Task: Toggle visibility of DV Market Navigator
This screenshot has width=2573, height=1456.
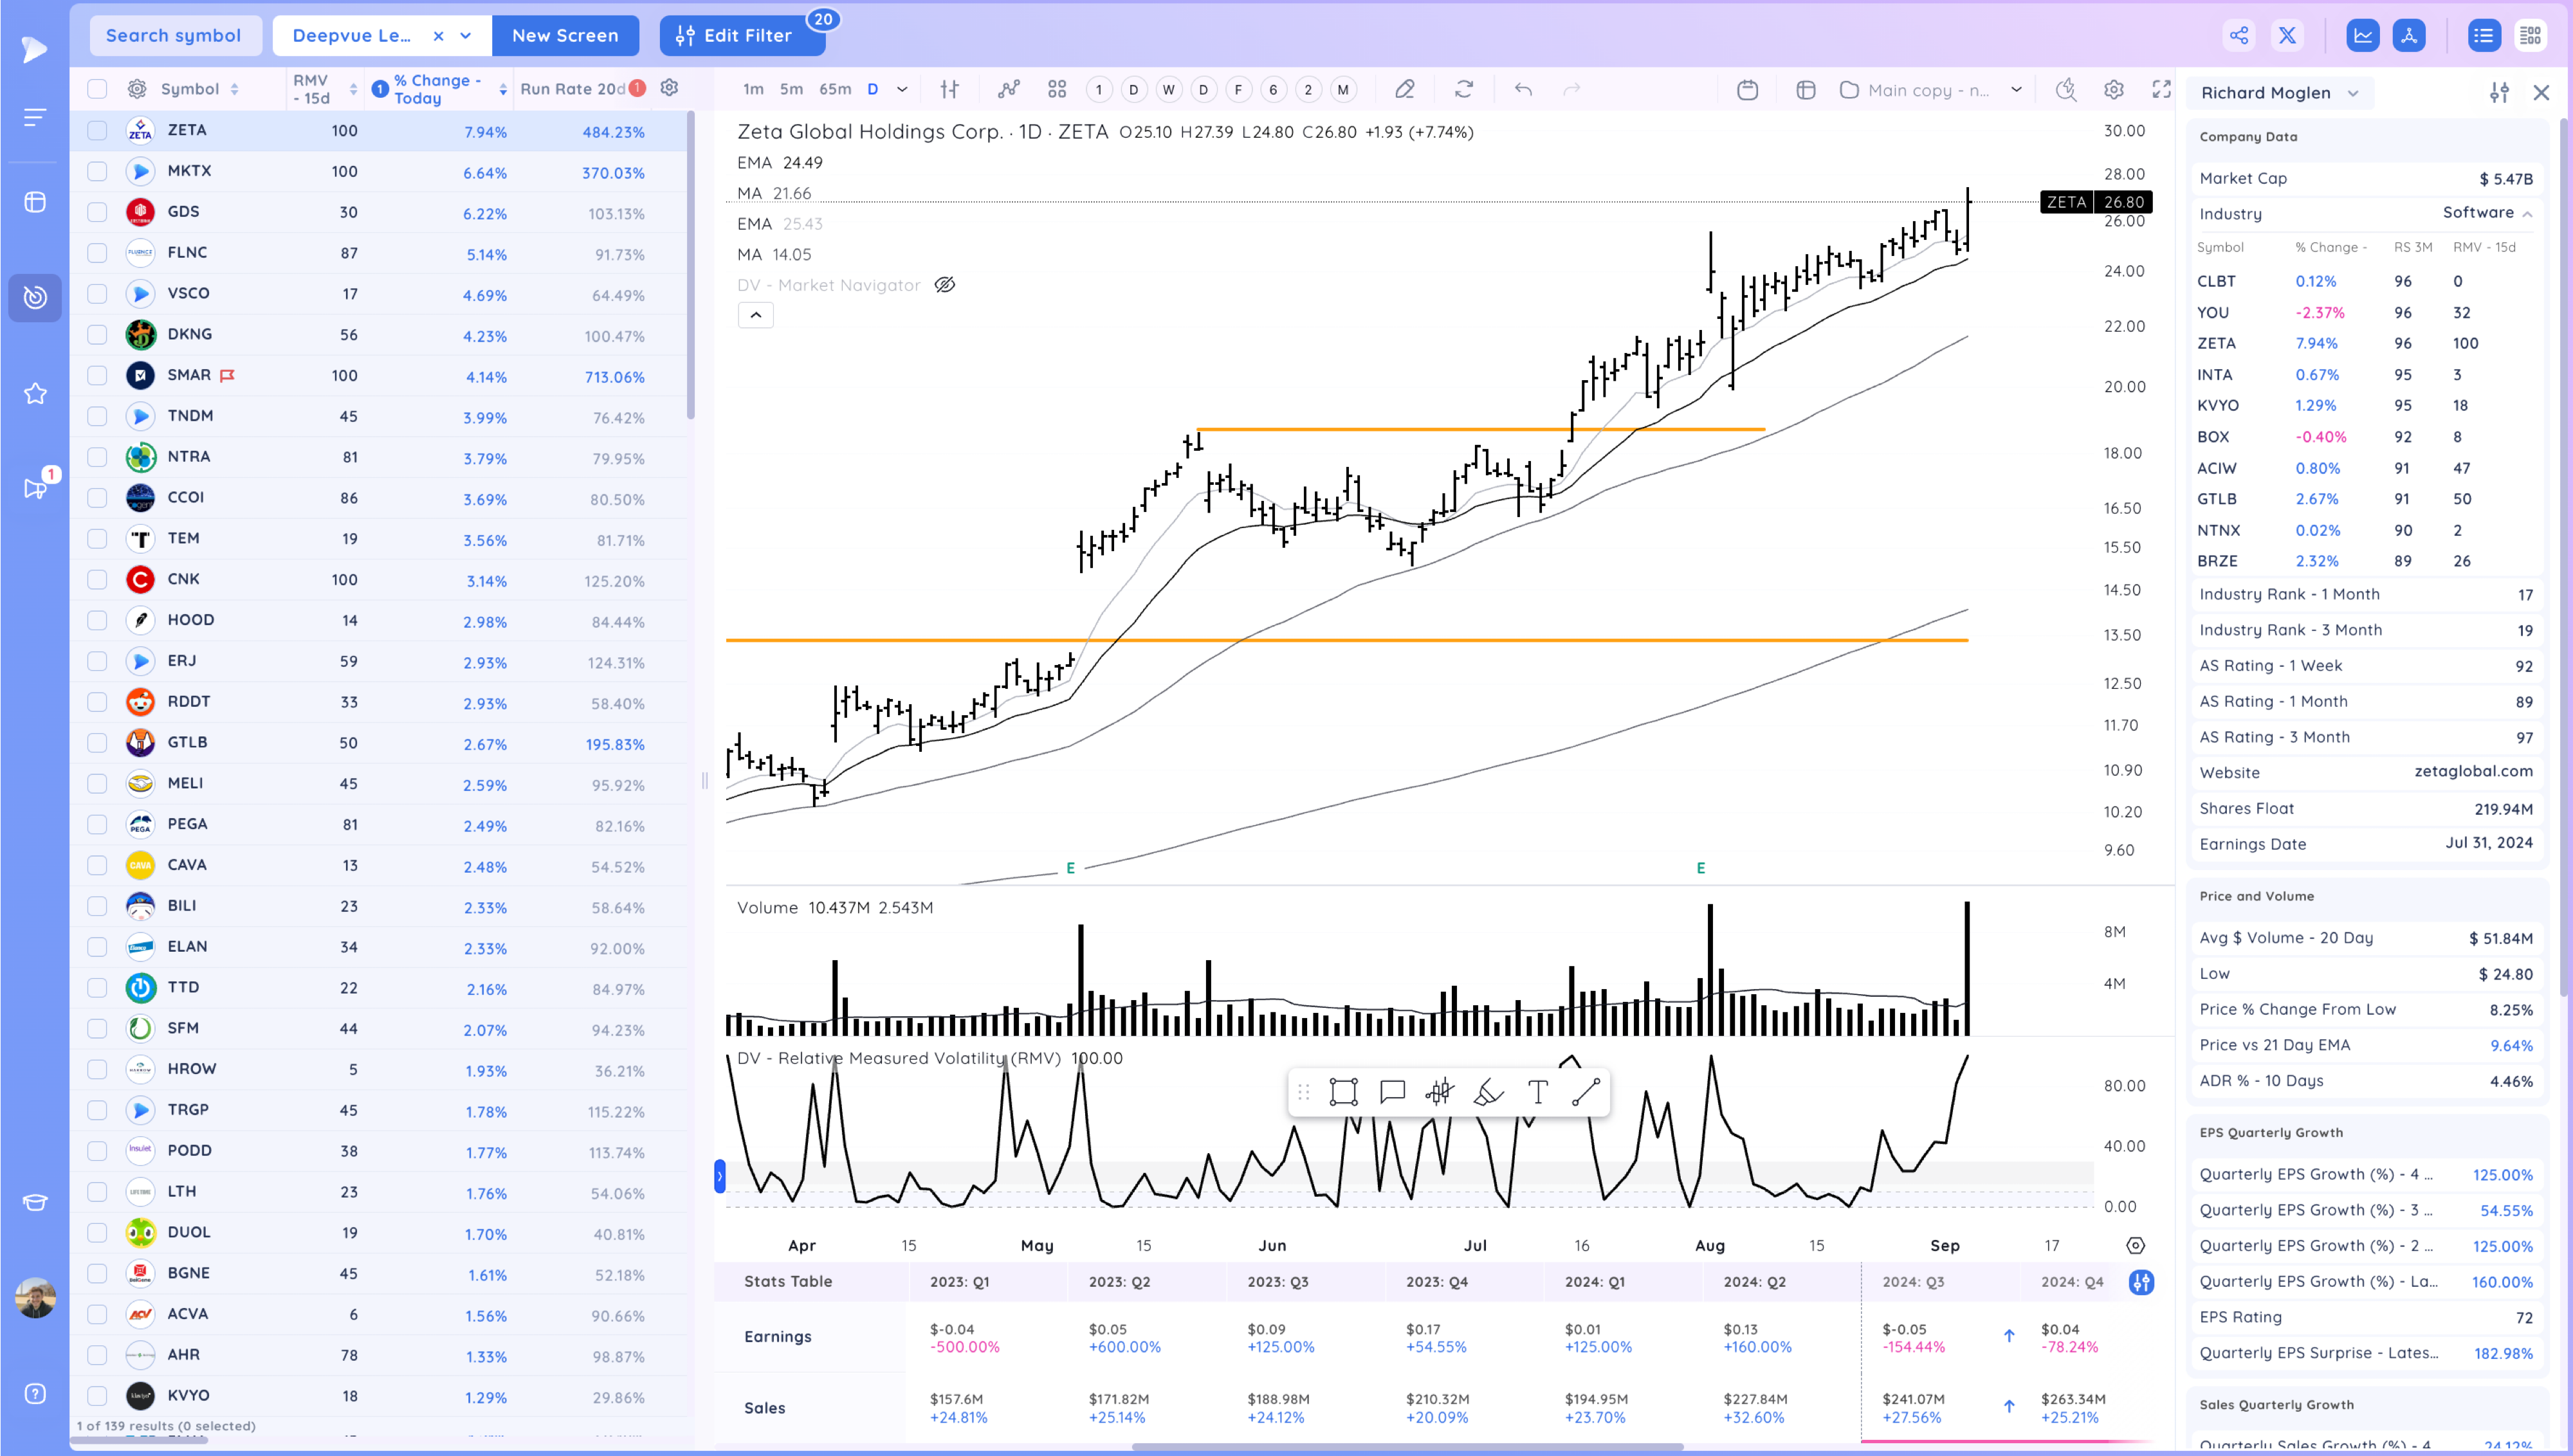Action: [x=944, y=285]
